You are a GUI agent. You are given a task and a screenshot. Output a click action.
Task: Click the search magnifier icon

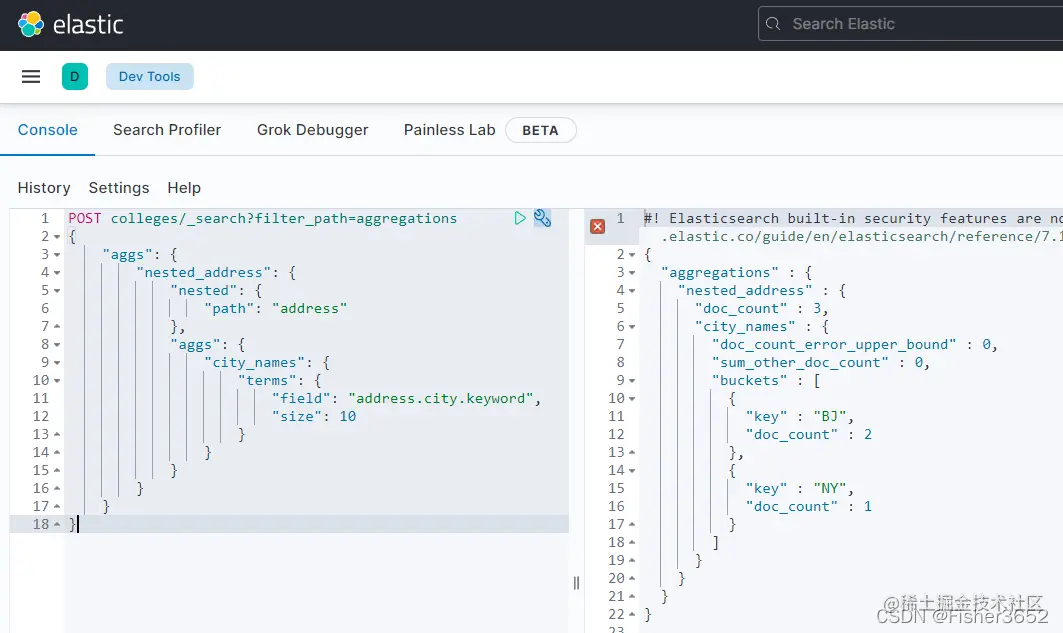coord(773,24)
